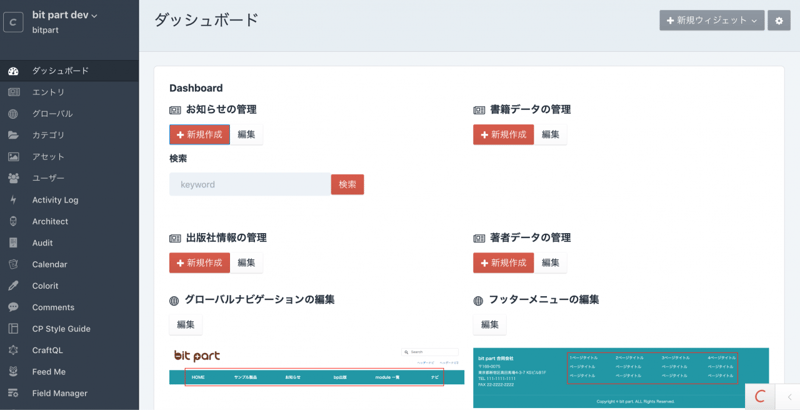The image size is (800, 410).
Task: Open Architect from the sidebar menu
Action: [x=50, y=221]
